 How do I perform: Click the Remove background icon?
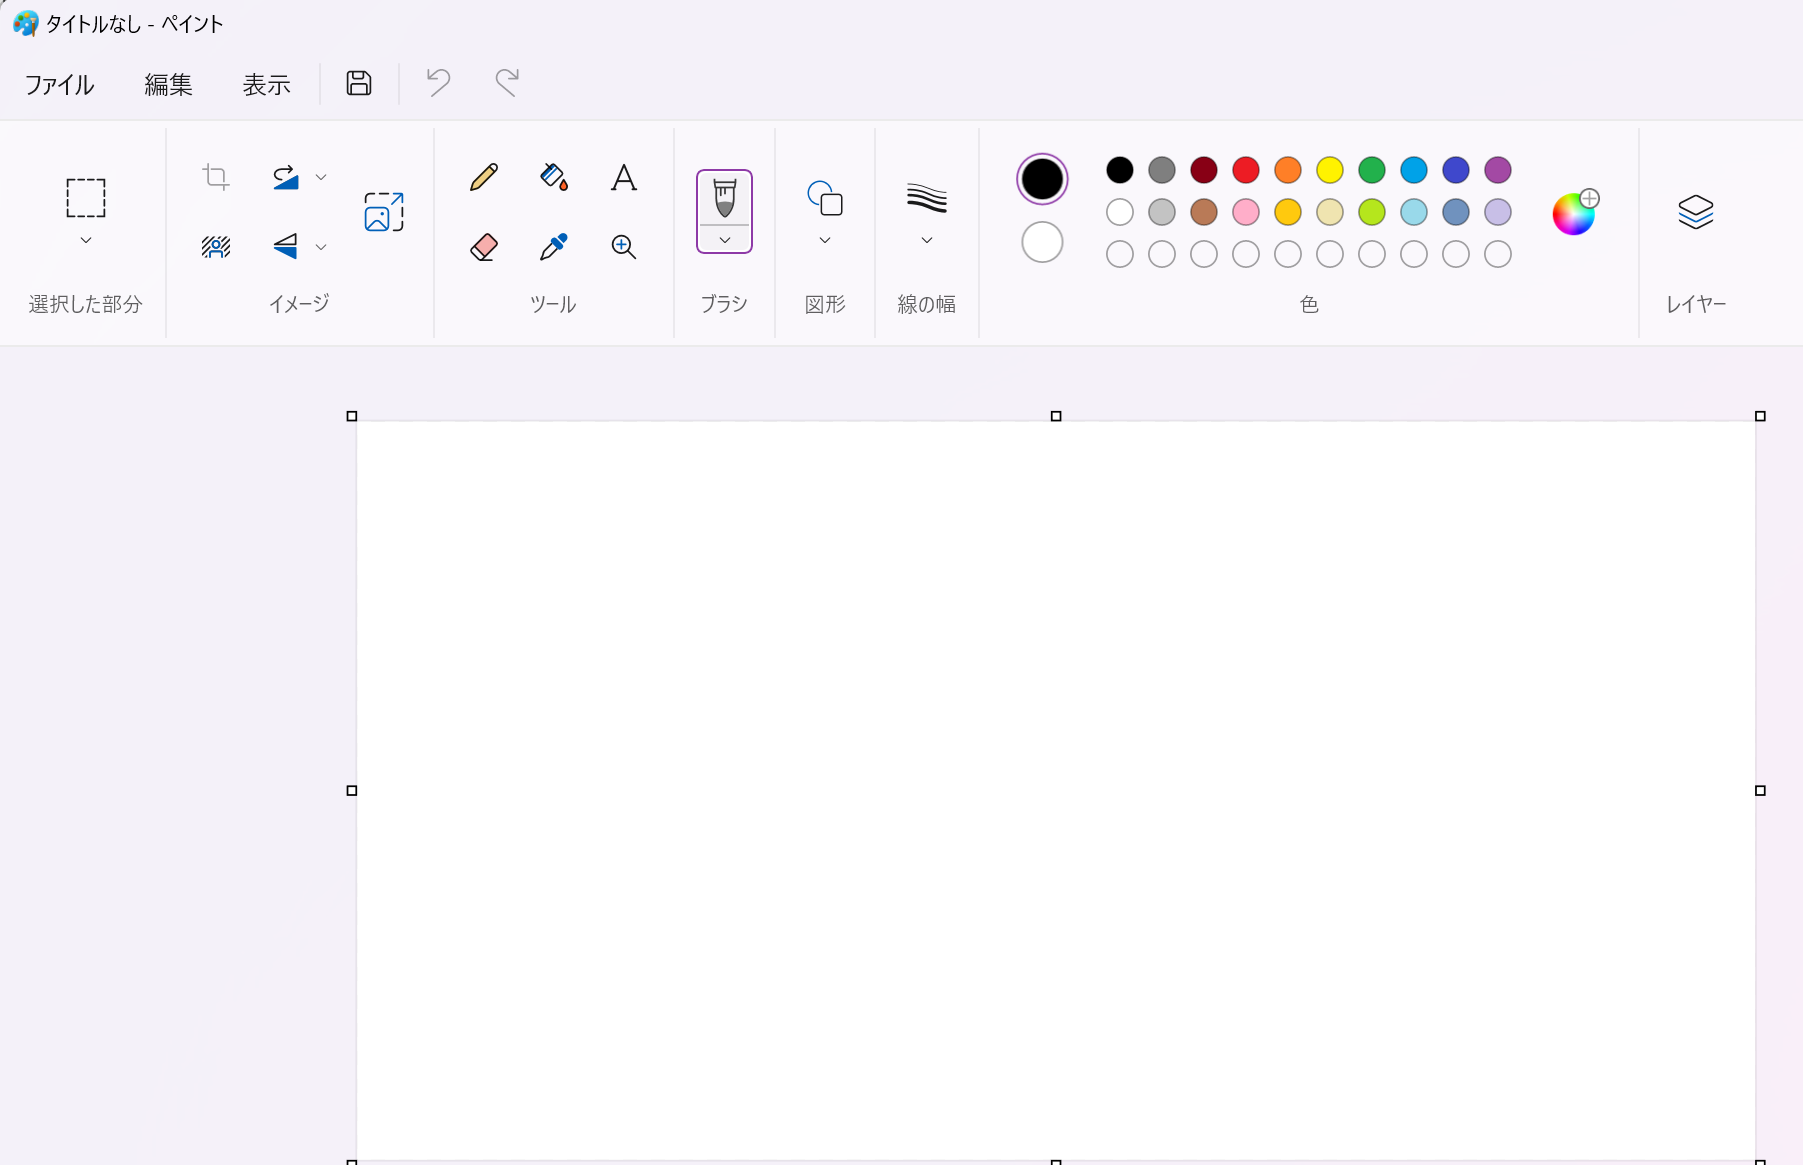click(x=216, y=246)
